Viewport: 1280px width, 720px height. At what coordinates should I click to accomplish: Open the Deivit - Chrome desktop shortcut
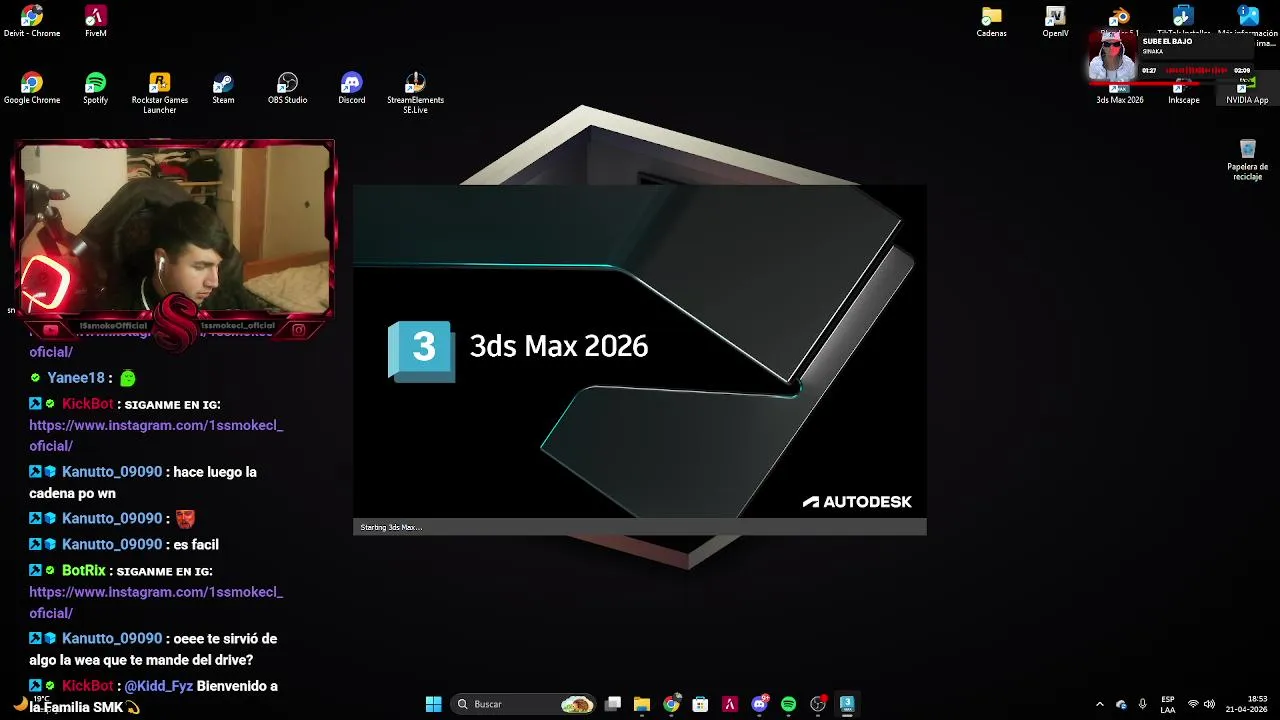[32, 21]
